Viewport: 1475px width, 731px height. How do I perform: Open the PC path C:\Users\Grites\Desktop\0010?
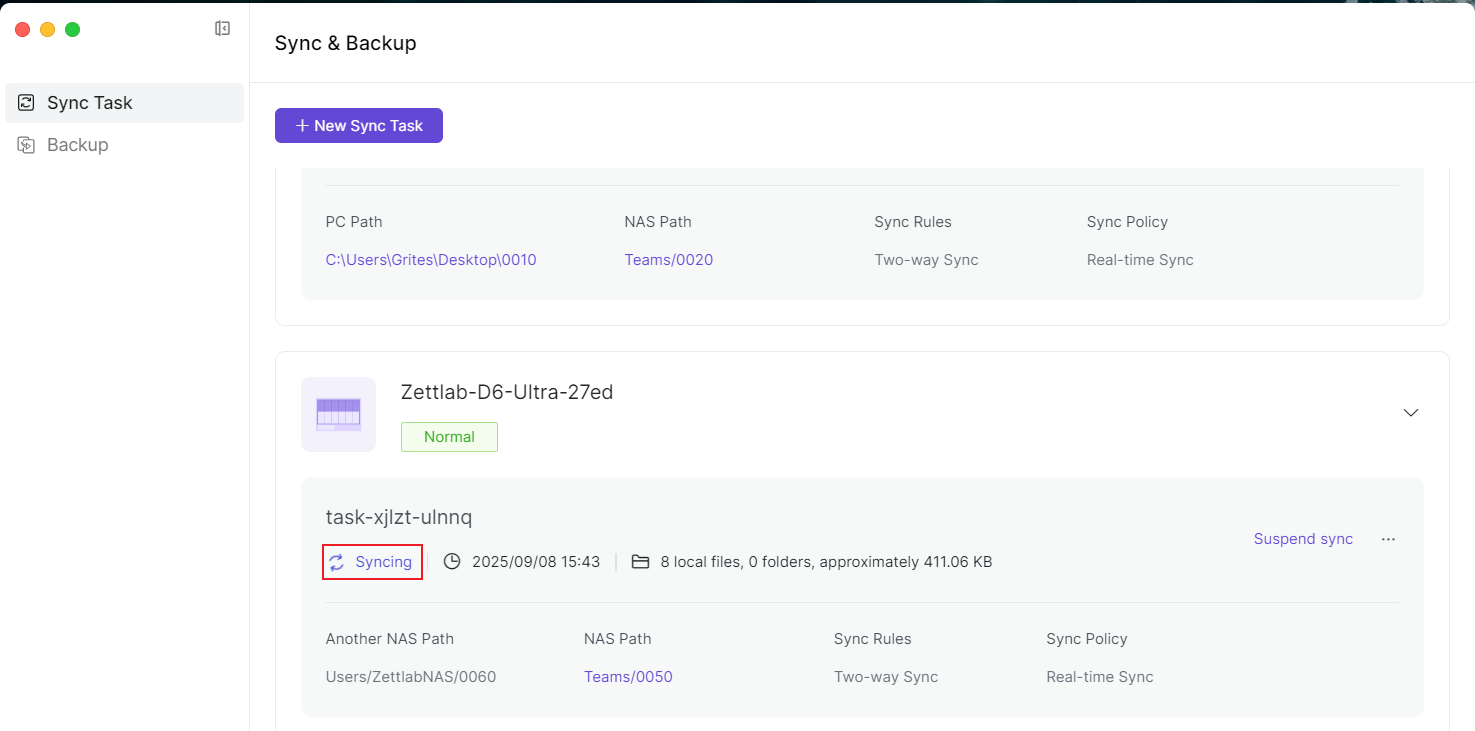431,260
